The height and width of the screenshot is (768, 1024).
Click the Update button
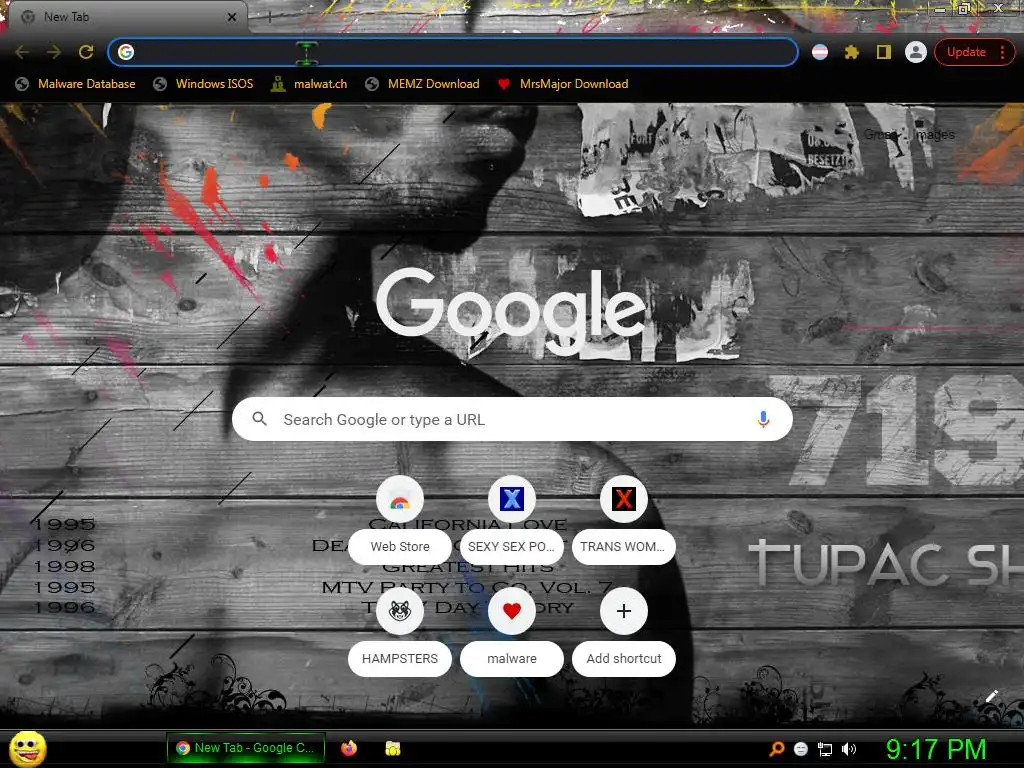point(966,52)
